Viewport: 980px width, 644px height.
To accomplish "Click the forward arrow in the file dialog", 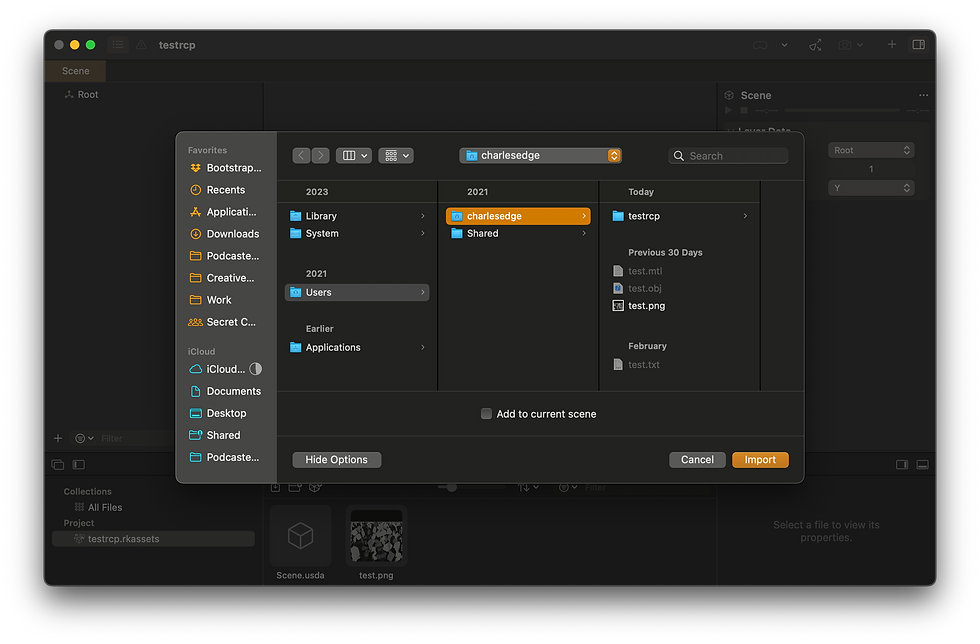I will [321, 155].
